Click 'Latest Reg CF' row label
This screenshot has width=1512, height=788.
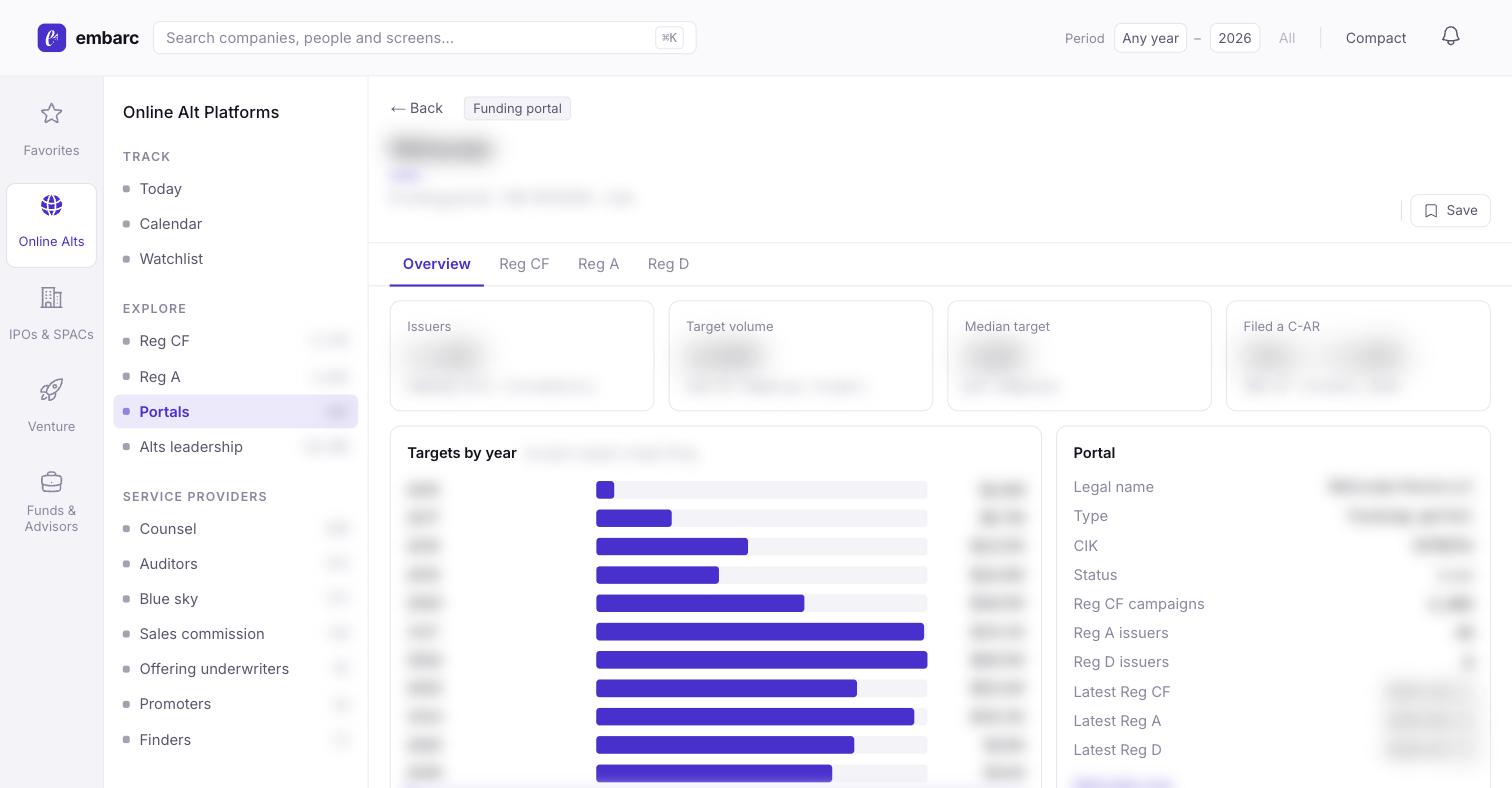[x=1121, y=692]
